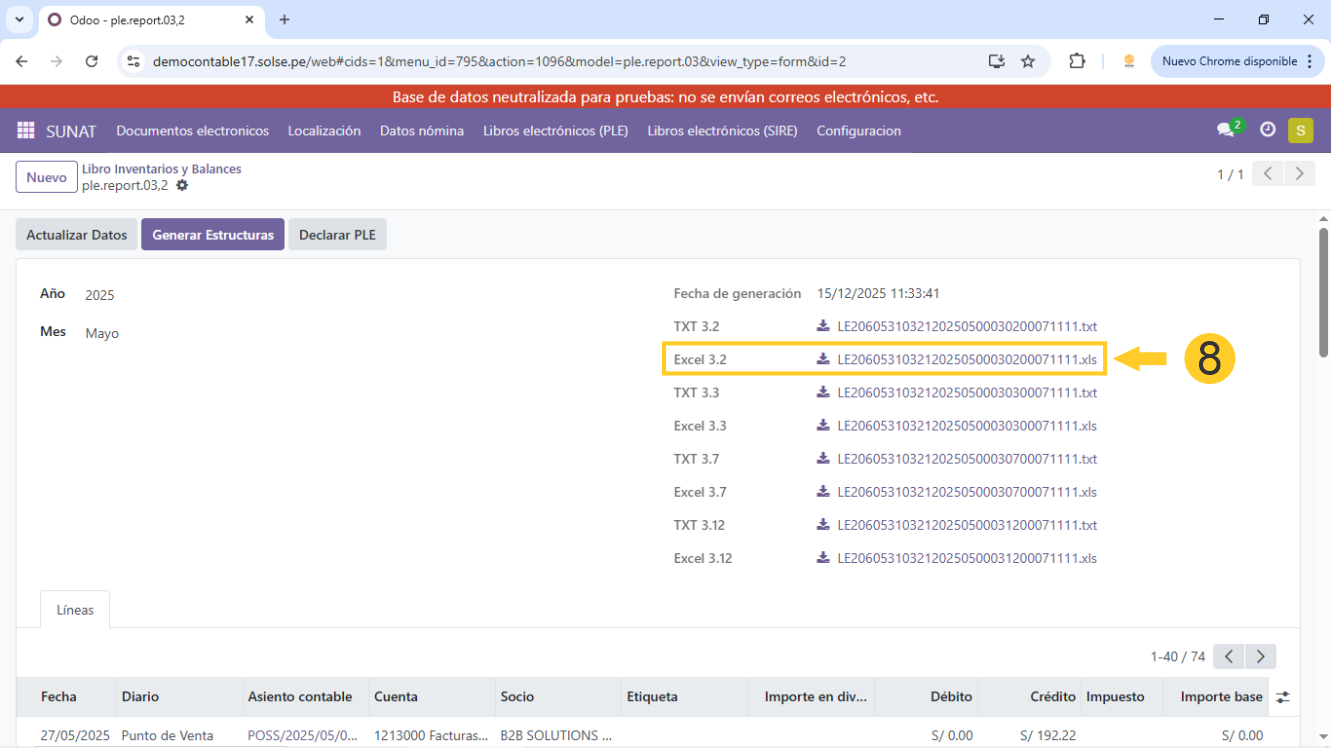Download the TXT 3.2 file
The height and width of the screenshot is (748, 1331).
[966, 327]
